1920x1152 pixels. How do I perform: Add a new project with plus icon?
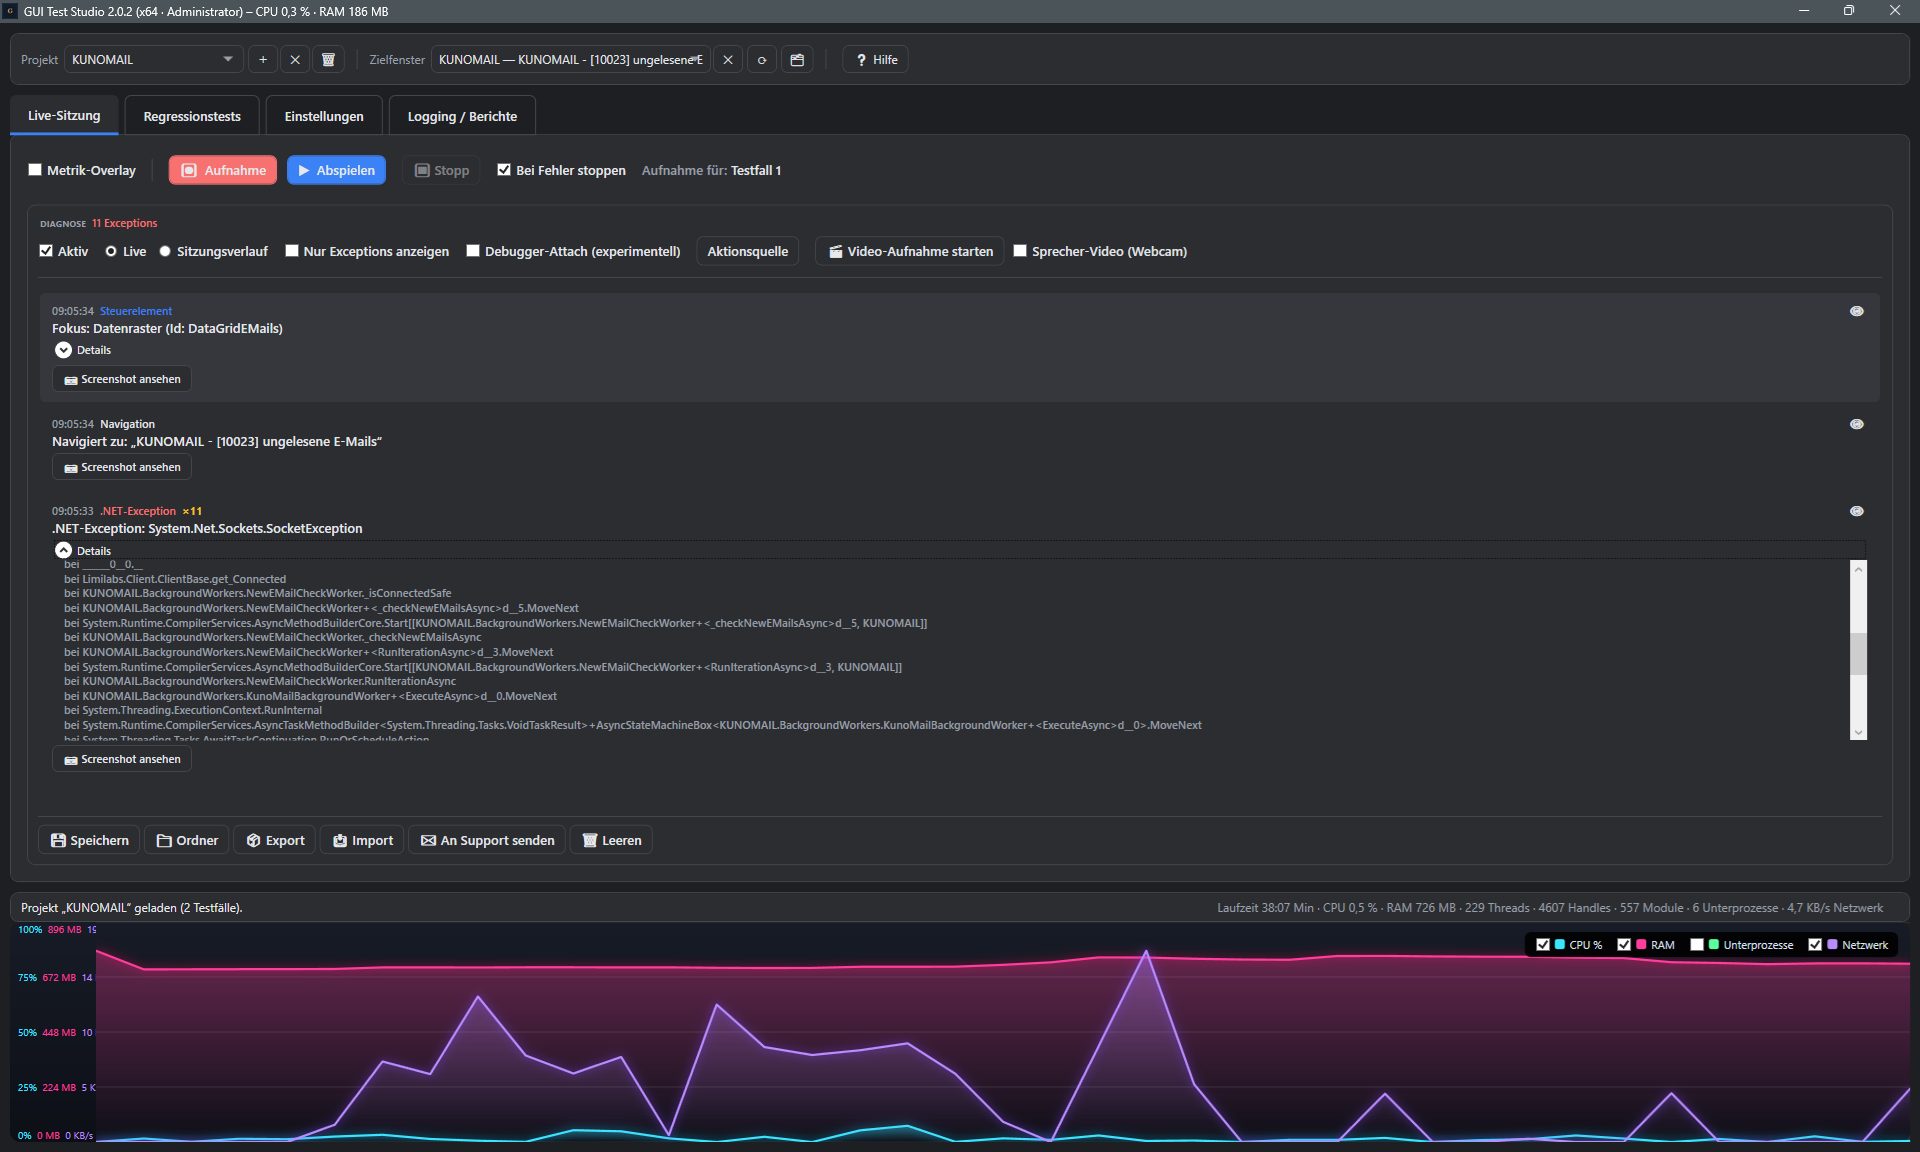coord(263,60)
